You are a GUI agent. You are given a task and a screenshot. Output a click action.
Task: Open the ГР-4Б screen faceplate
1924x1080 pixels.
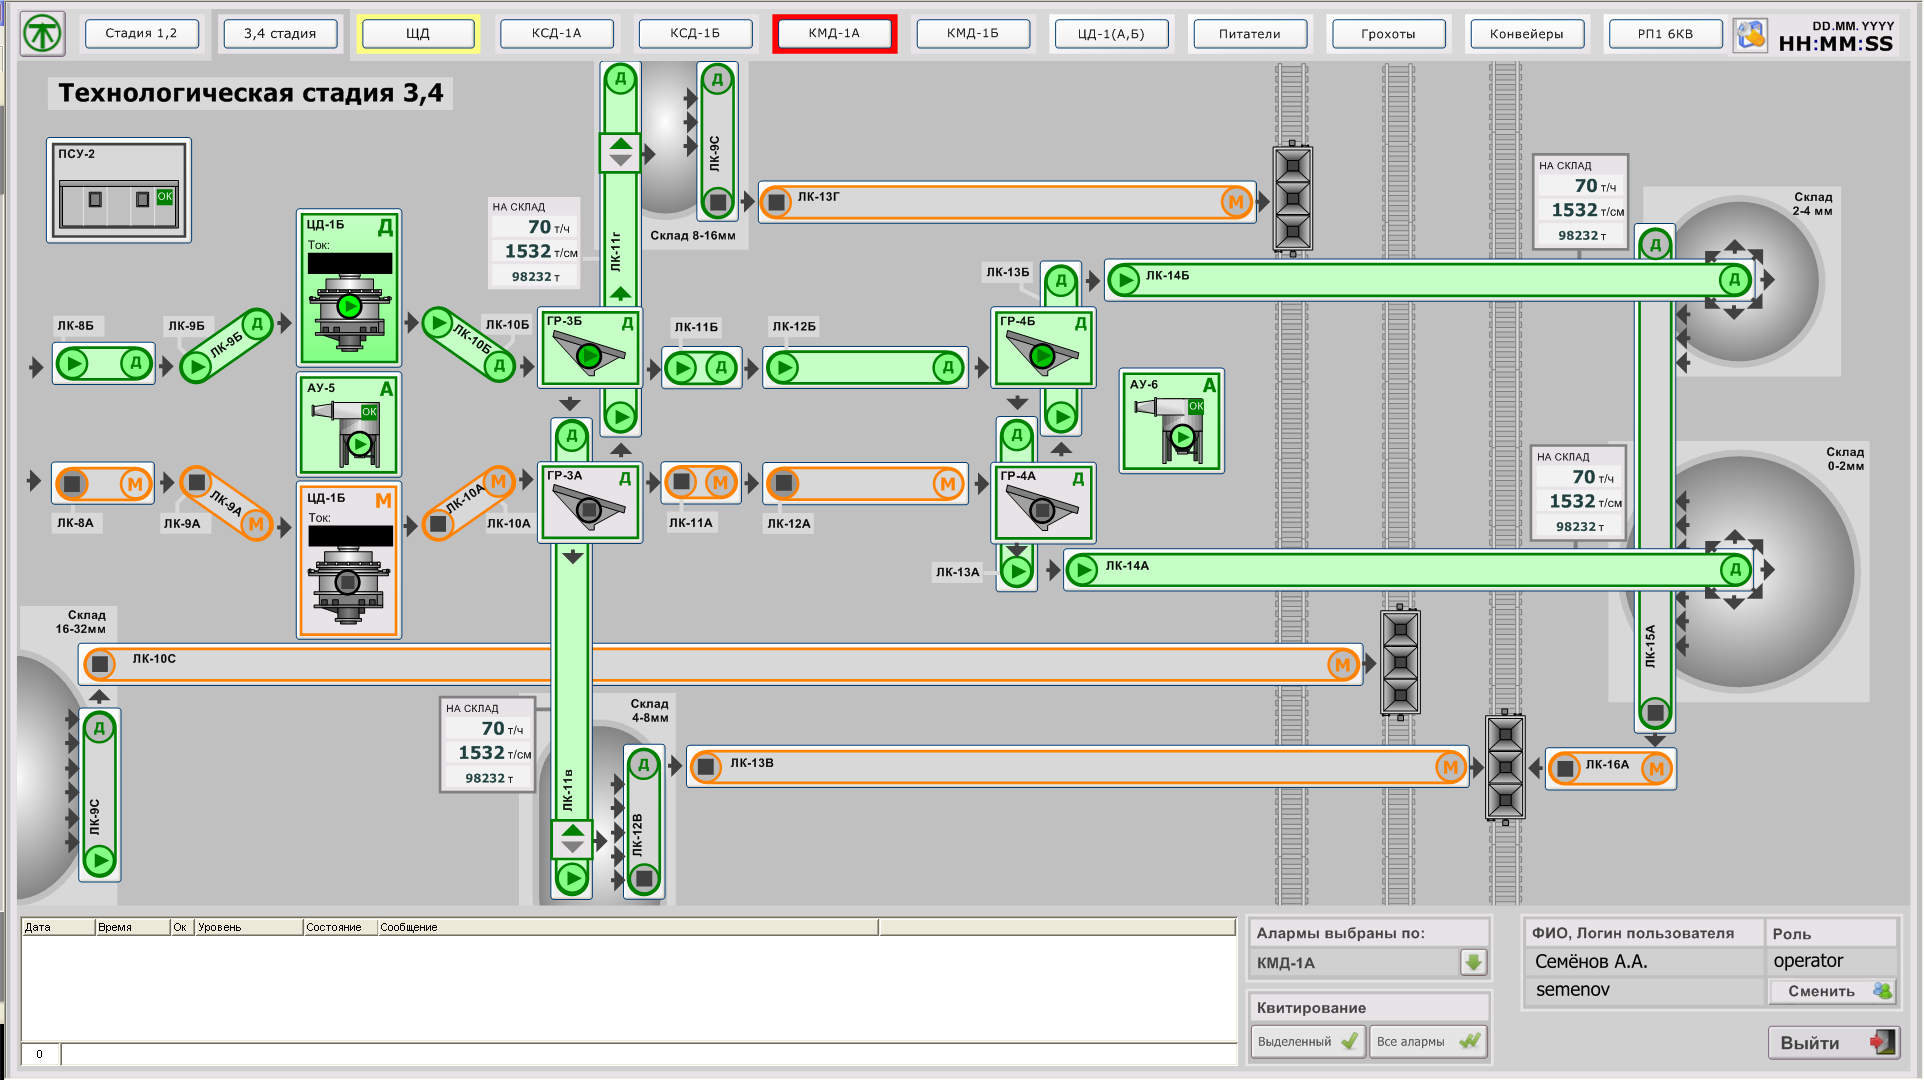point(1044,348)
